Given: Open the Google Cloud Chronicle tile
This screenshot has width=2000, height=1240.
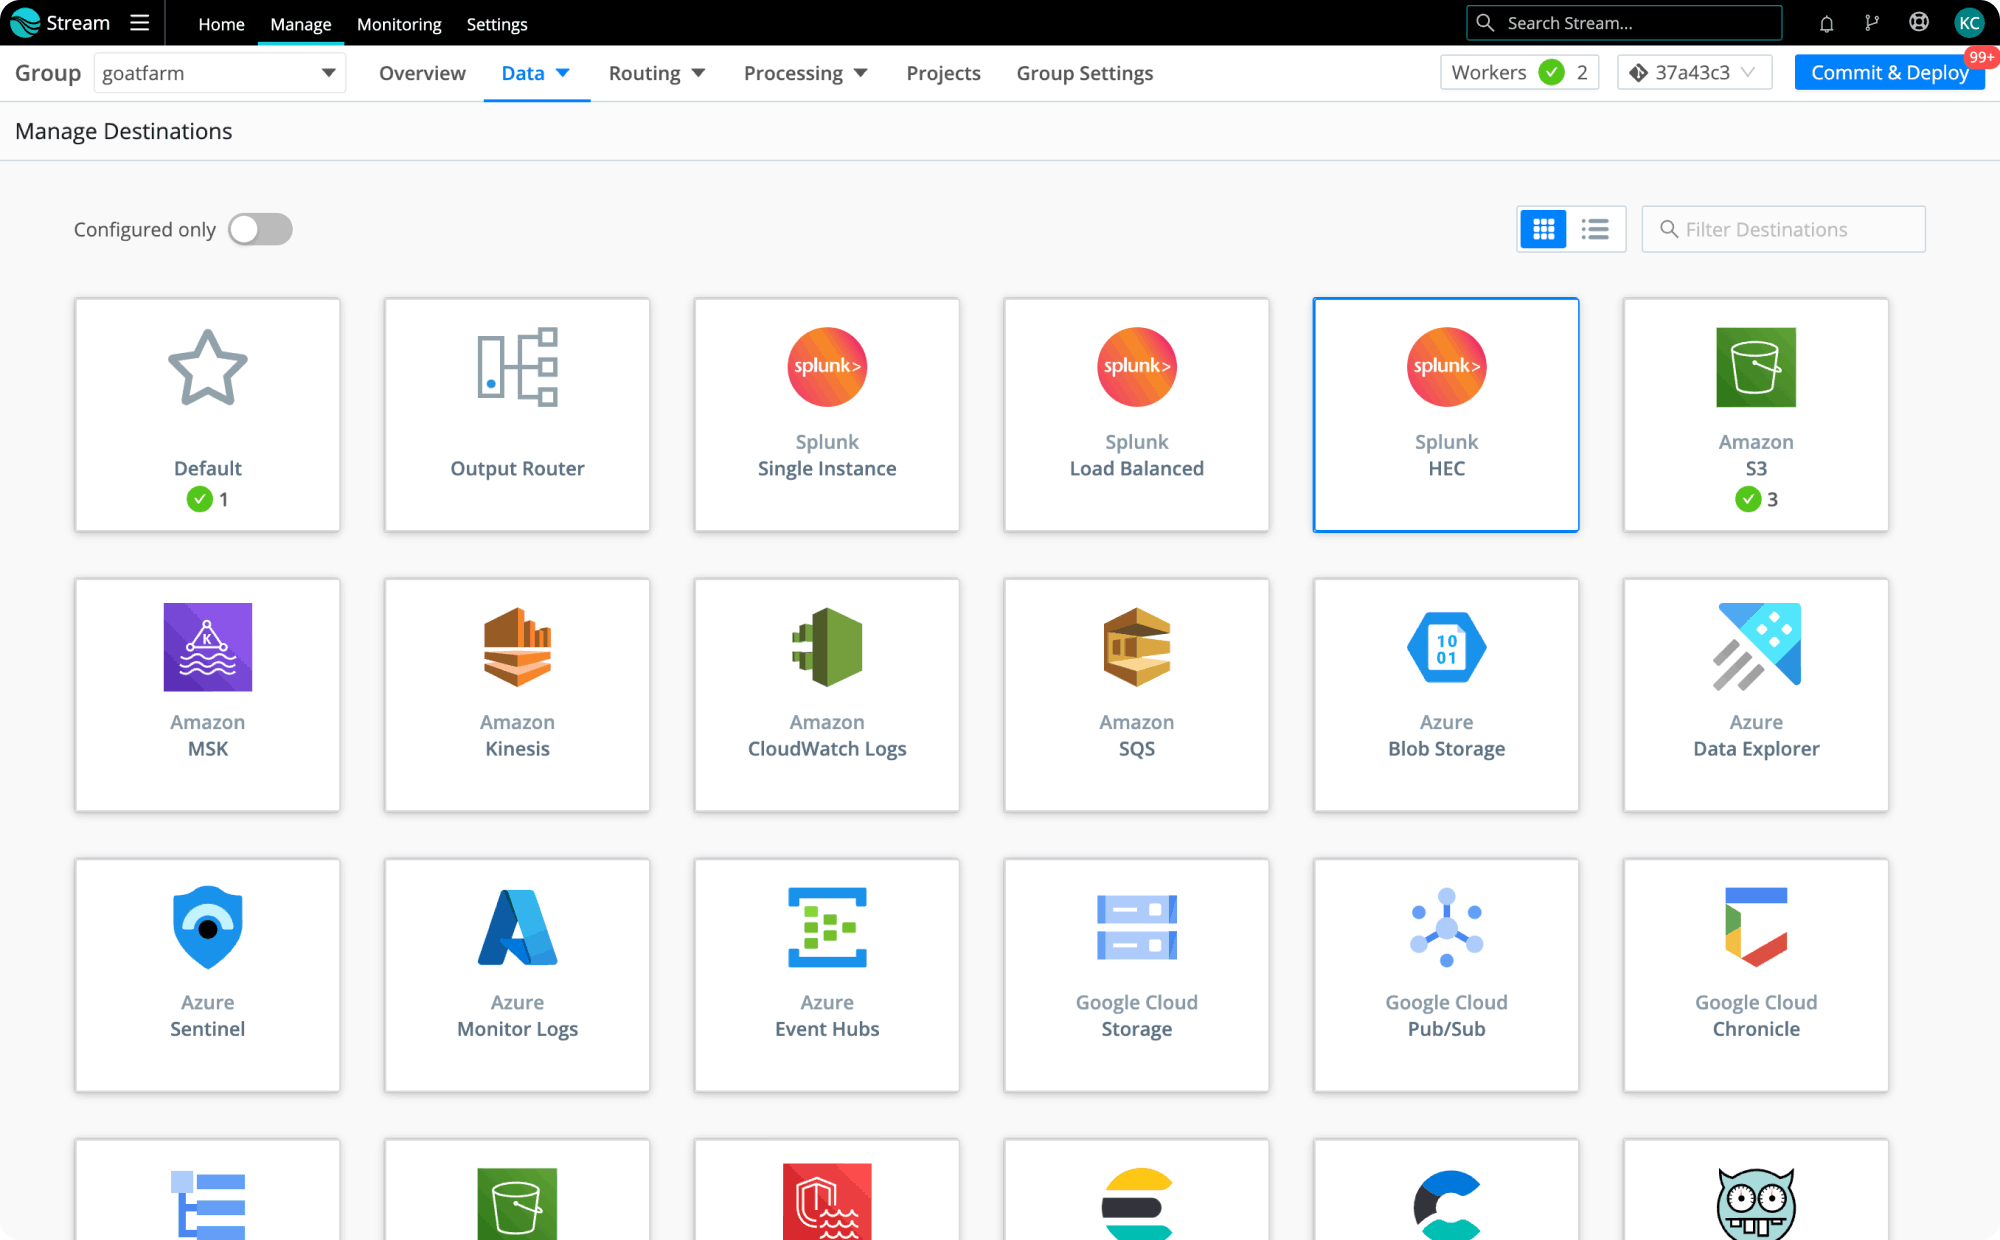Looking at the screenshot, I should [1756, 975].
